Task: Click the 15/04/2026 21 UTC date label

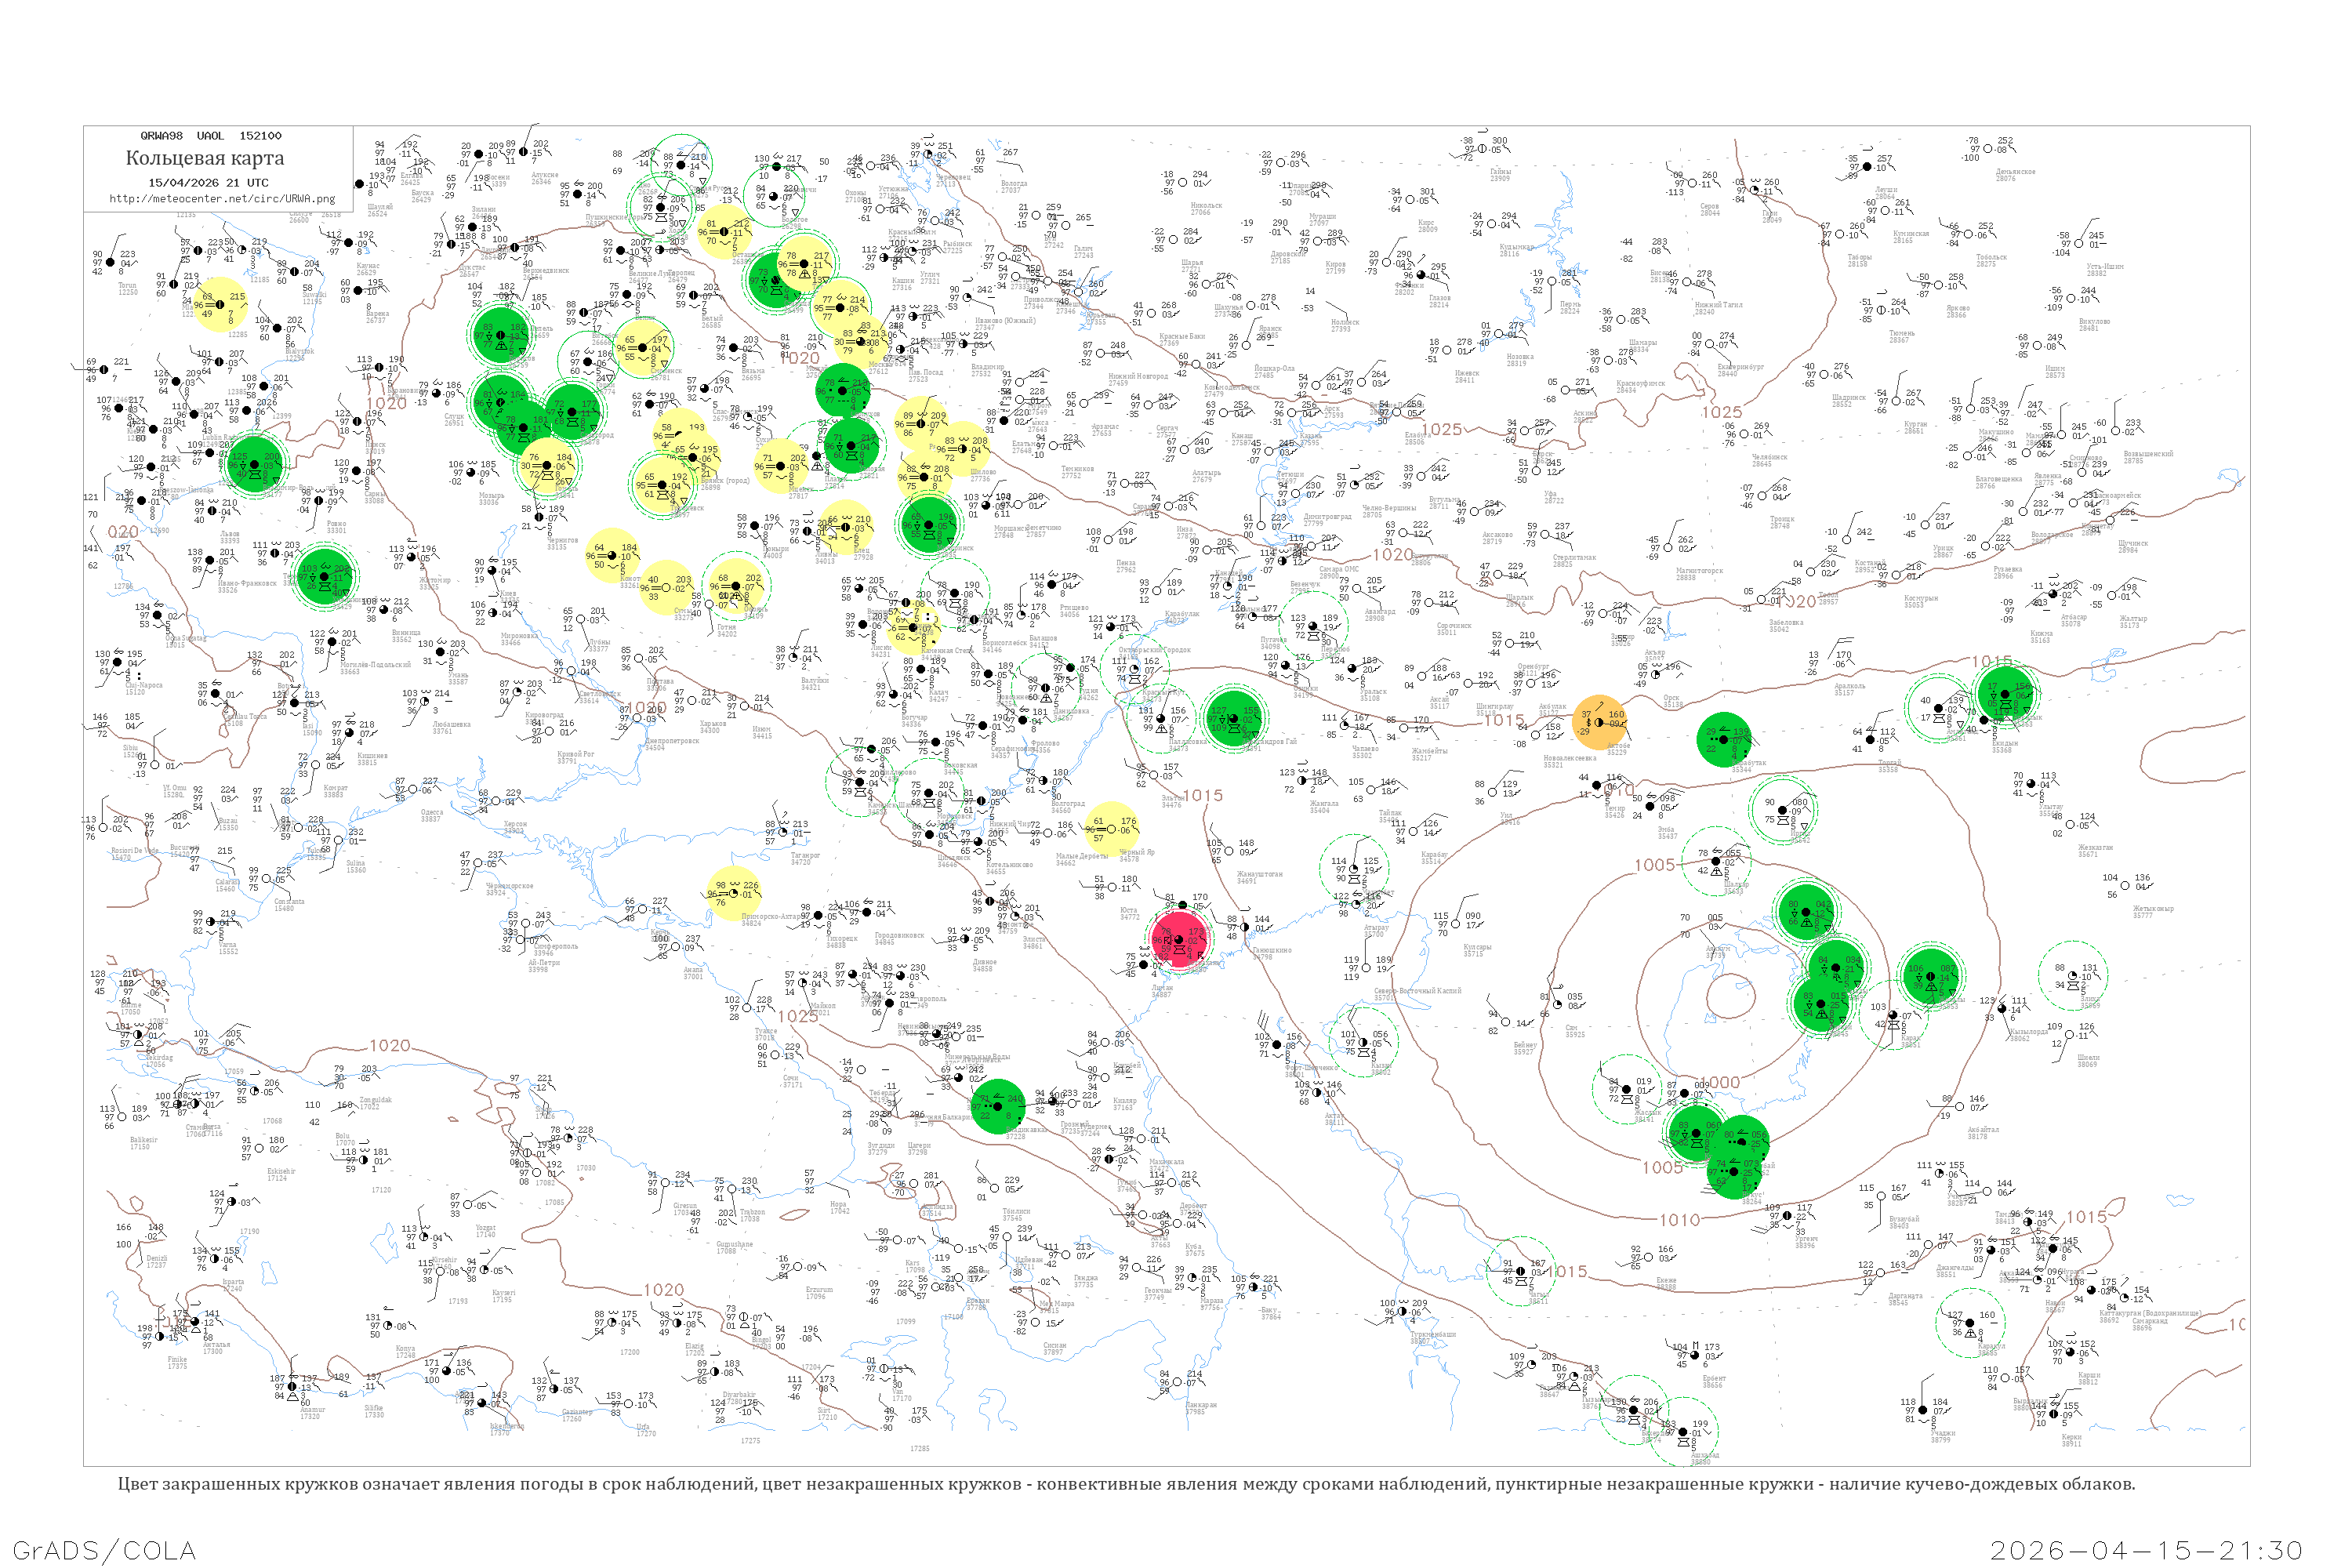Action: (x=208, y=182)
